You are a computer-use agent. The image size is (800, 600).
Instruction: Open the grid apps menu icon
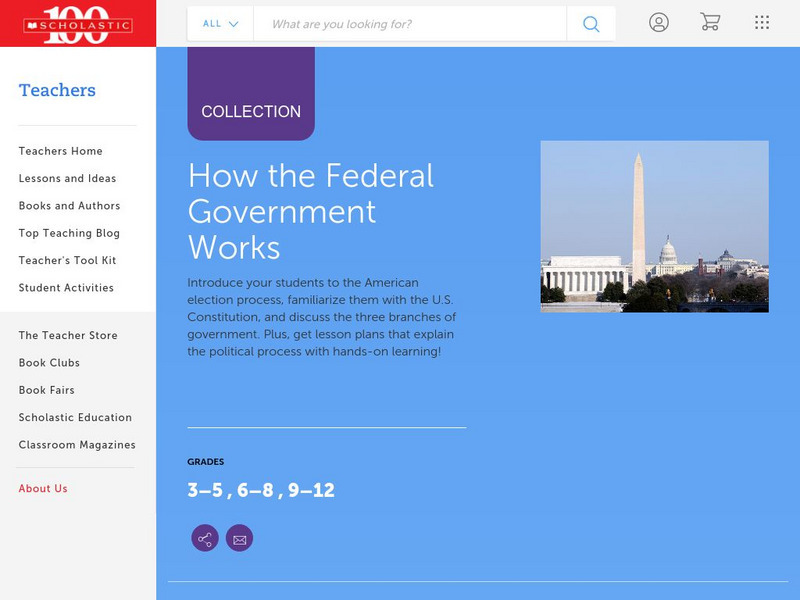[760, 22]
